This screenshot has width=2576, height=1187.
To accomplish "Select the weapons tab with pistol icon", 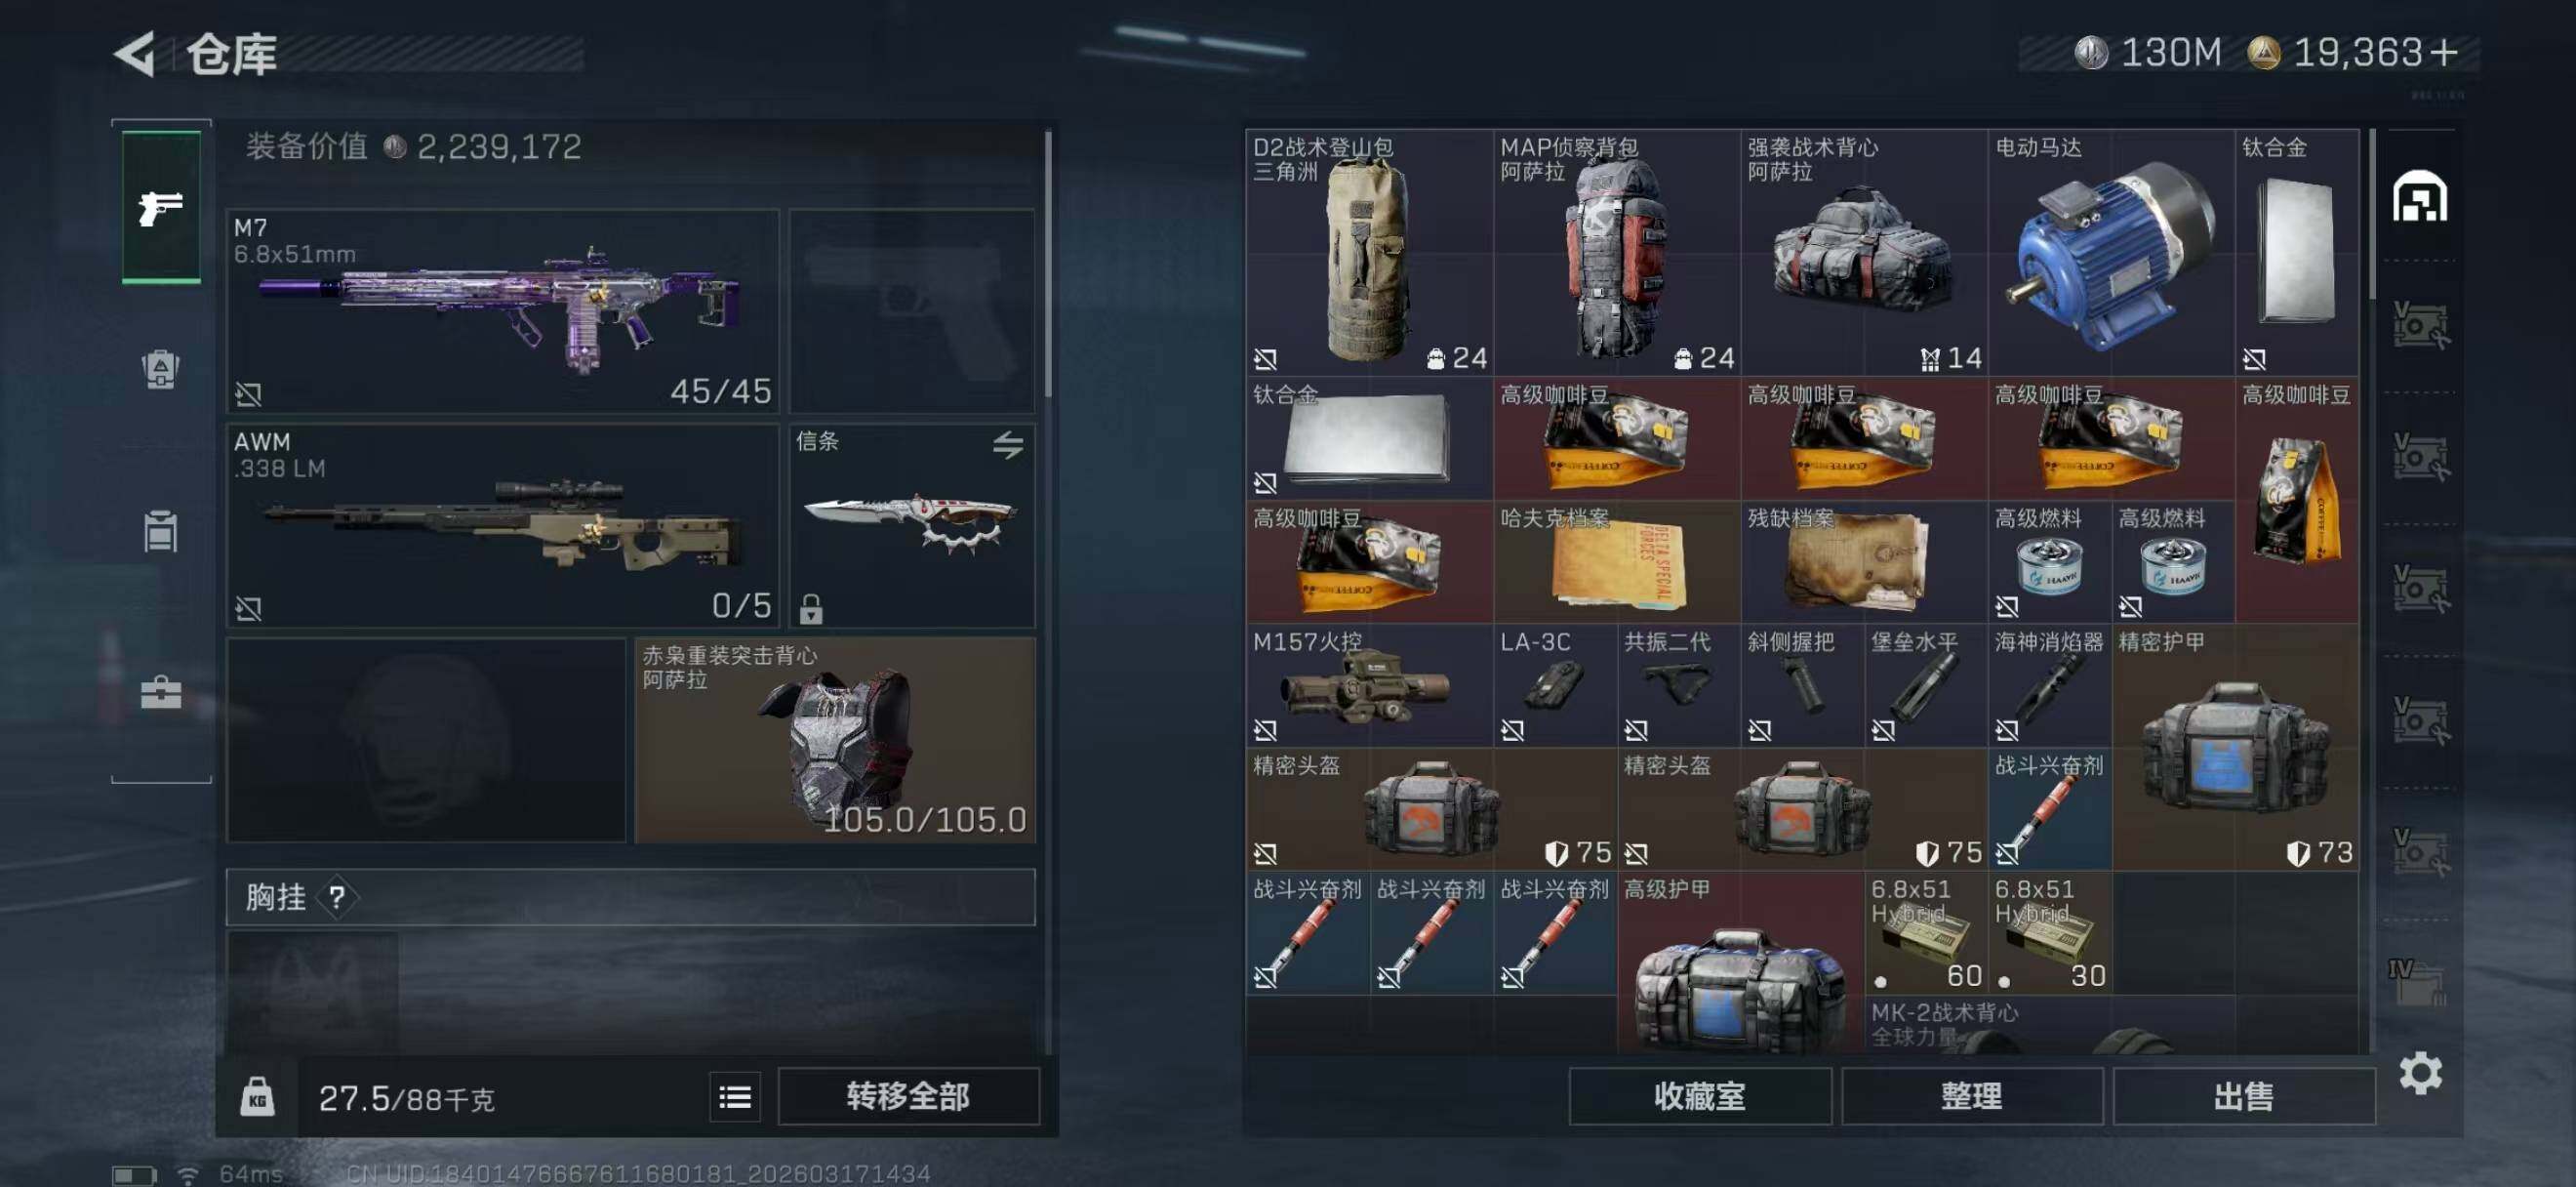I will [161, 208].
